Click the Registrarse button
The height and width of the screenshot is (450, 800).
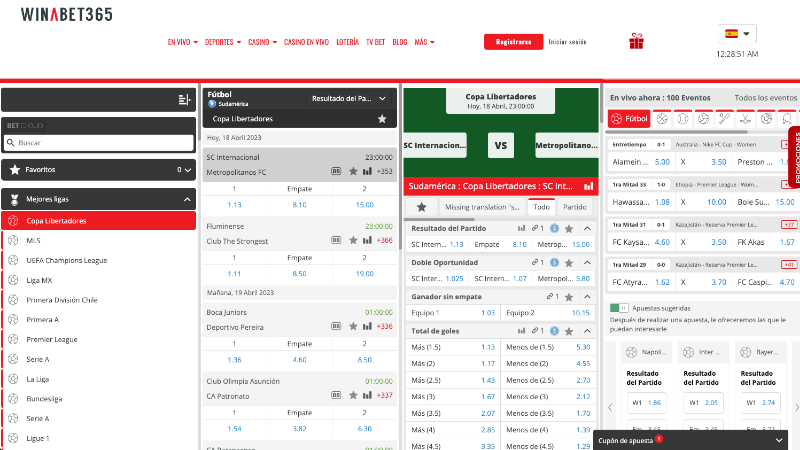[x=513, y=42]
